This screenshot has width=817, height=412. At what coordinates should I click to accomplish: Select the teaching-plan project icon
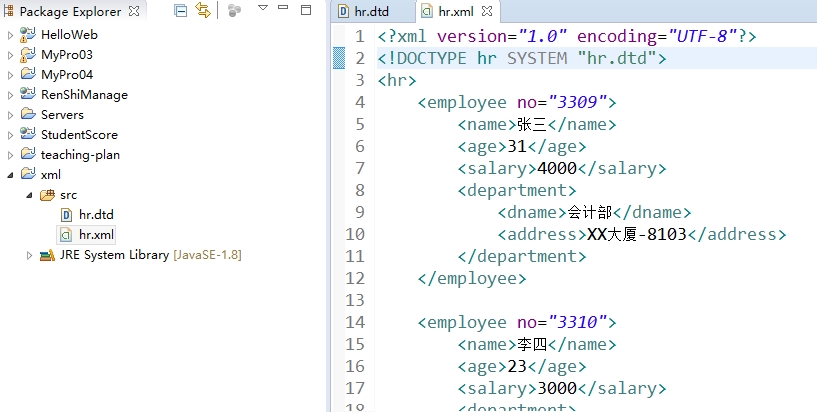tap(28, 154)
